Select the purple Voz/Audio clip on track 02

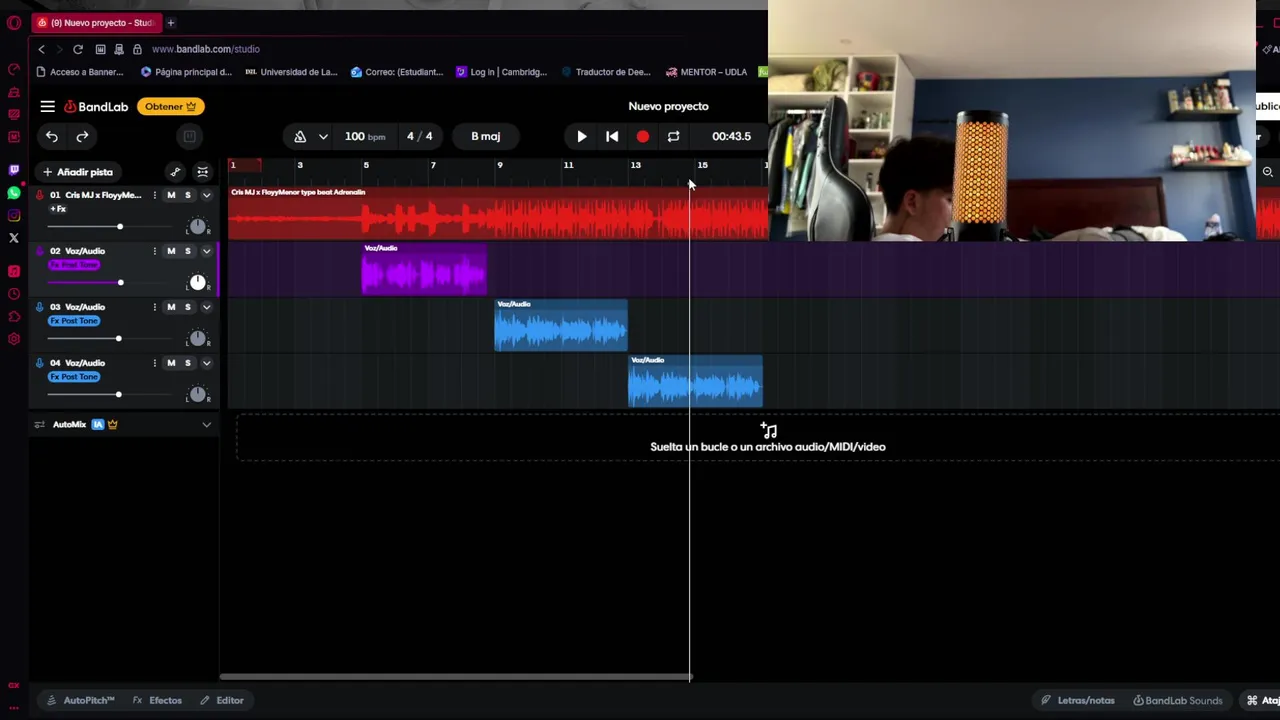click(x=424, y=269)
